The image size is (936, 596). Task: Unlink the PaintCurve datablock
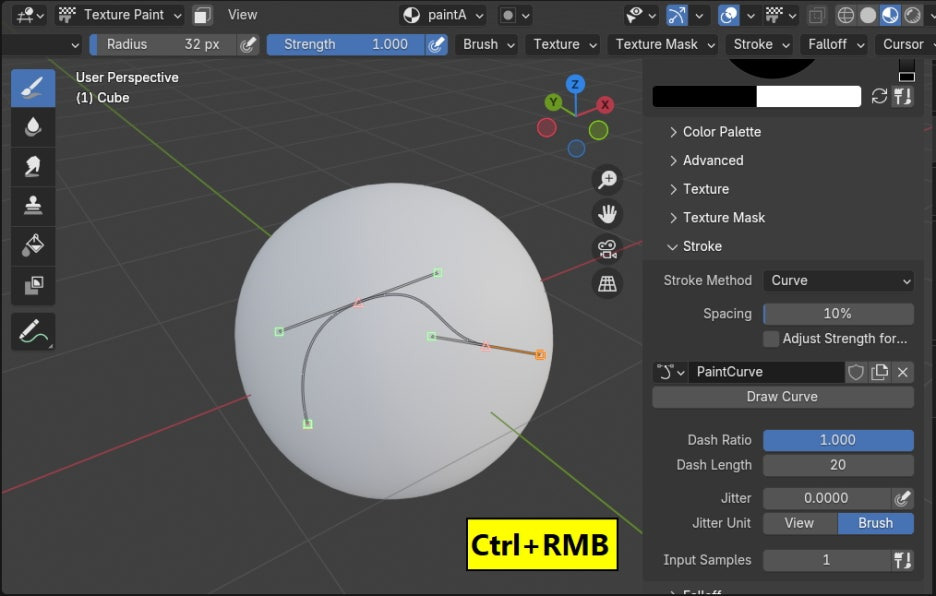pos(903,372)
